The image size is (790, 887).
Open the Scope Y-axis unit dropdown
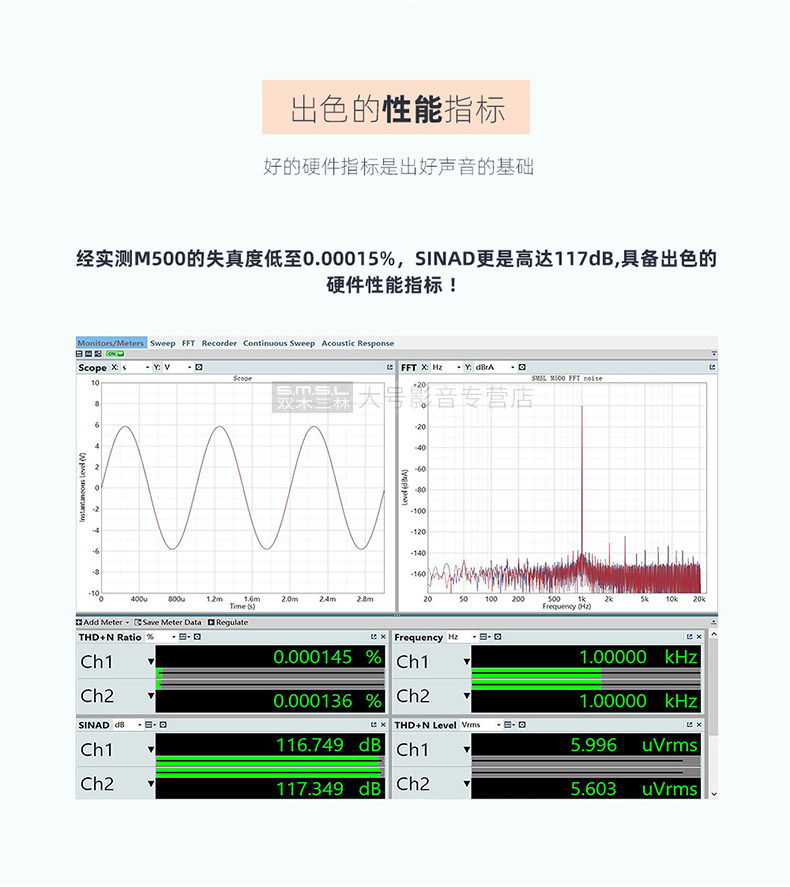(178, 367)
